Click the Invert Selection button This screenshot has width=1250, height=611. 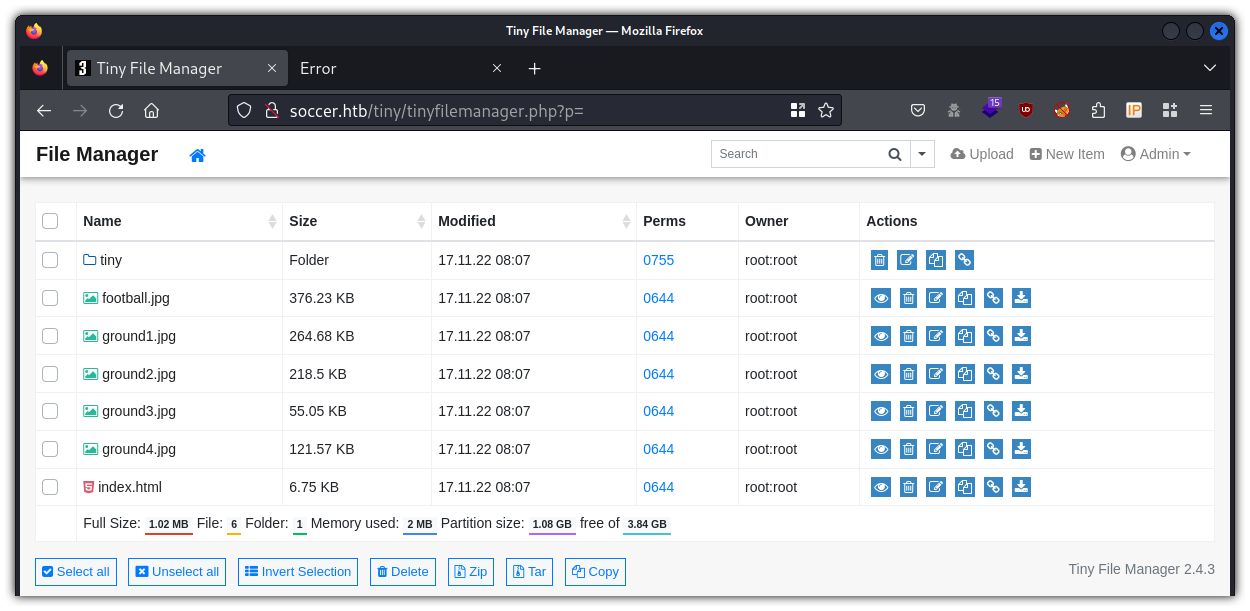pos(298,572)
